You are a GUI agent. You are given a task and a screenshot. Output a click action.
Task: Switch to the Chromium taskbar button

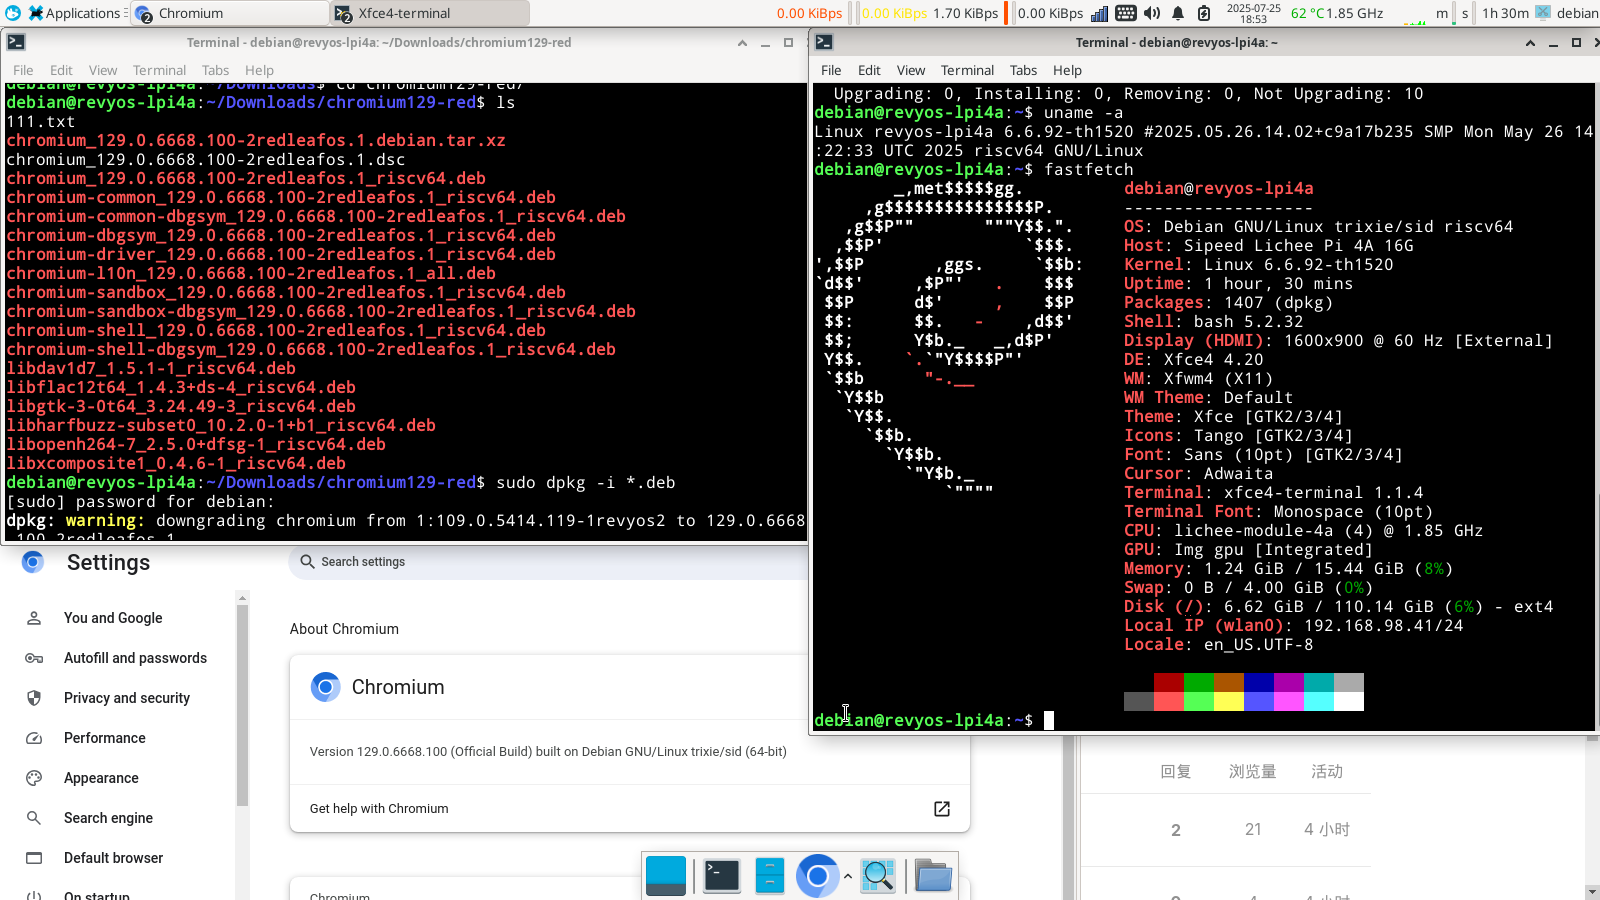pos(230,13)
